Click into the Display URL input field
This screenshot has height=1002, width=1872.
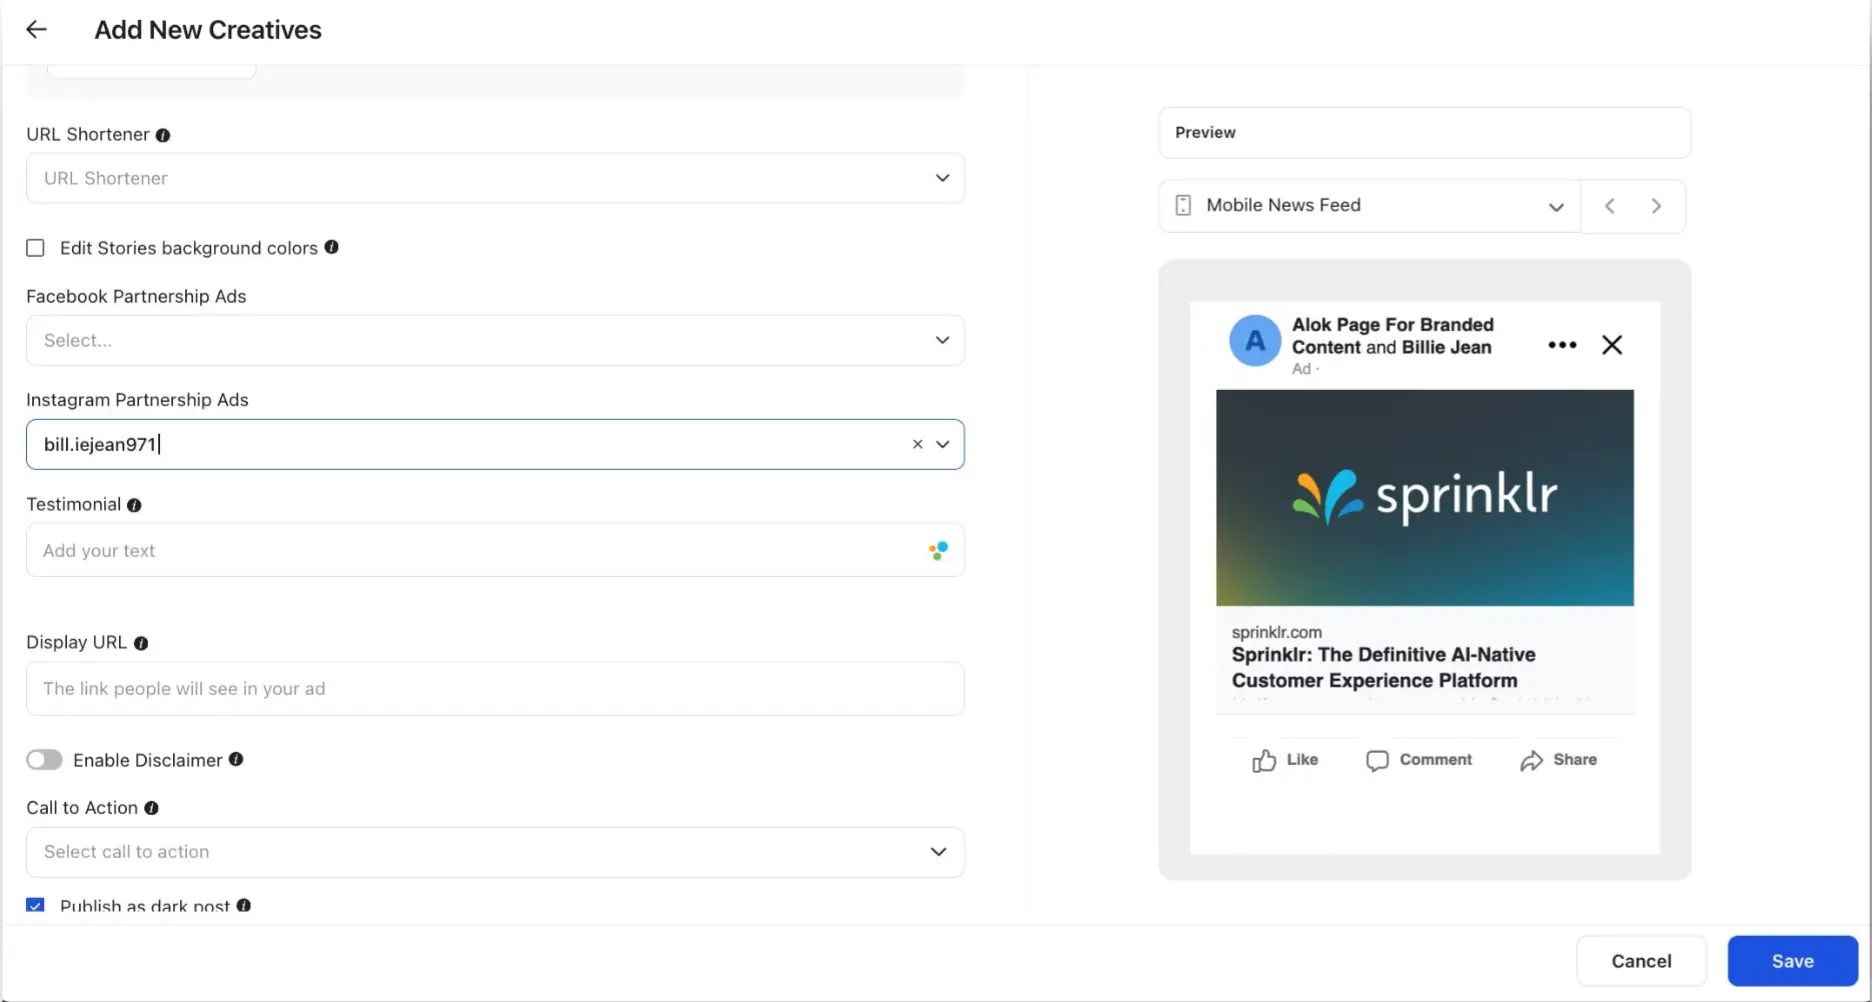(495, 688)
